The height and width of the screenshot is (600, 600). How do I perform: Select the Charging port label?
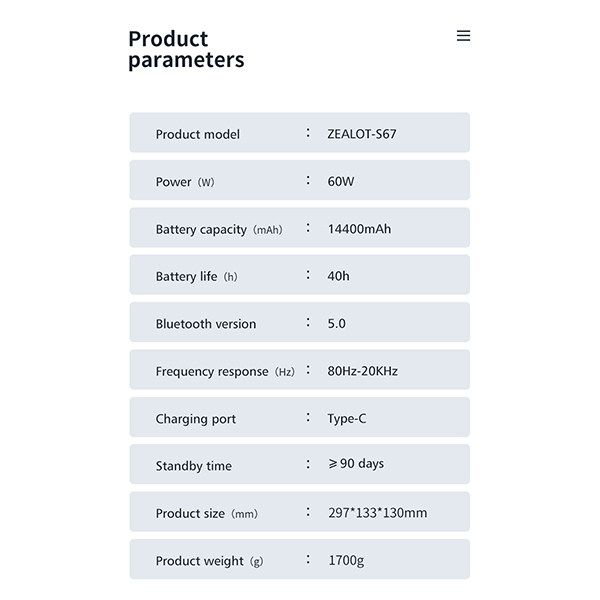coord(196,419)
